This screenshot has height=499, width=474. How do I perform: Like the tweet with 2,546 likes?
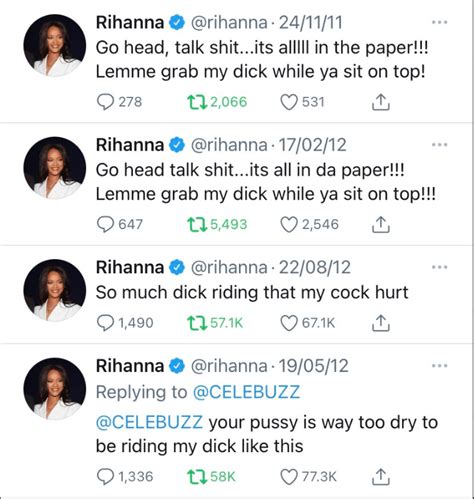(288, 224)
